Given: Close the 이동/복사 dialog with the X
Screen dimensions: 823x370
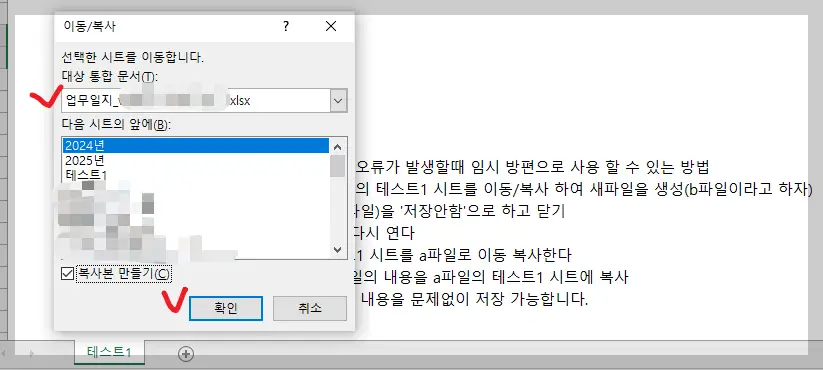Looking at the screenshot, I should click(x=331, y=26).
